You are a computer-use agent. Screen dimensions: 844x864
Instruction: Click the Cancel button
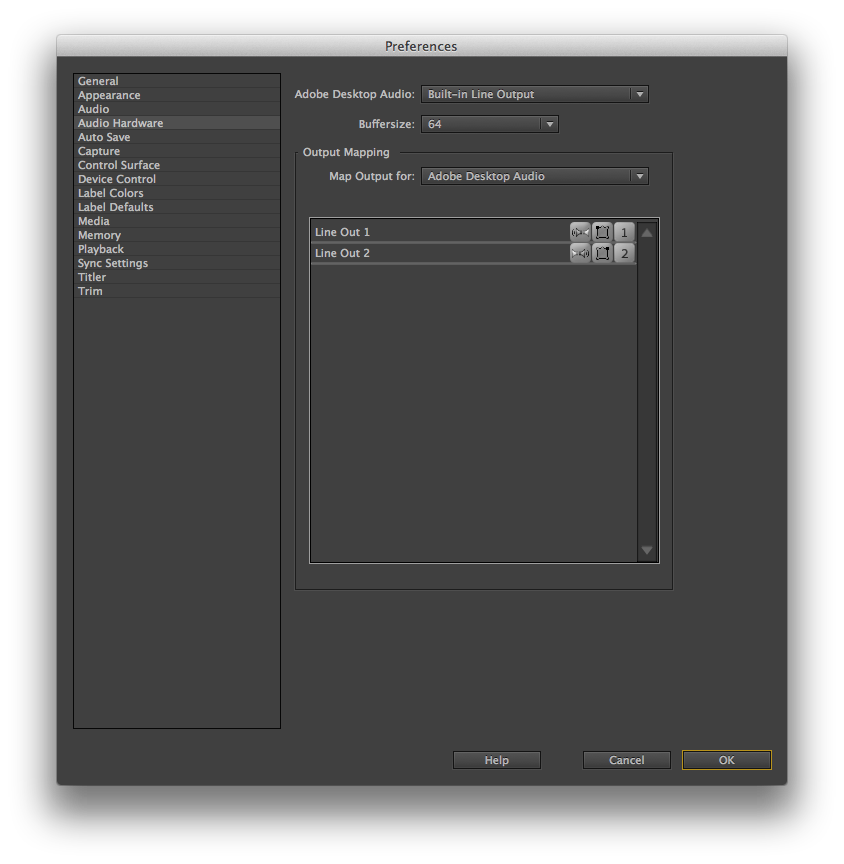(x=627, y=760)
